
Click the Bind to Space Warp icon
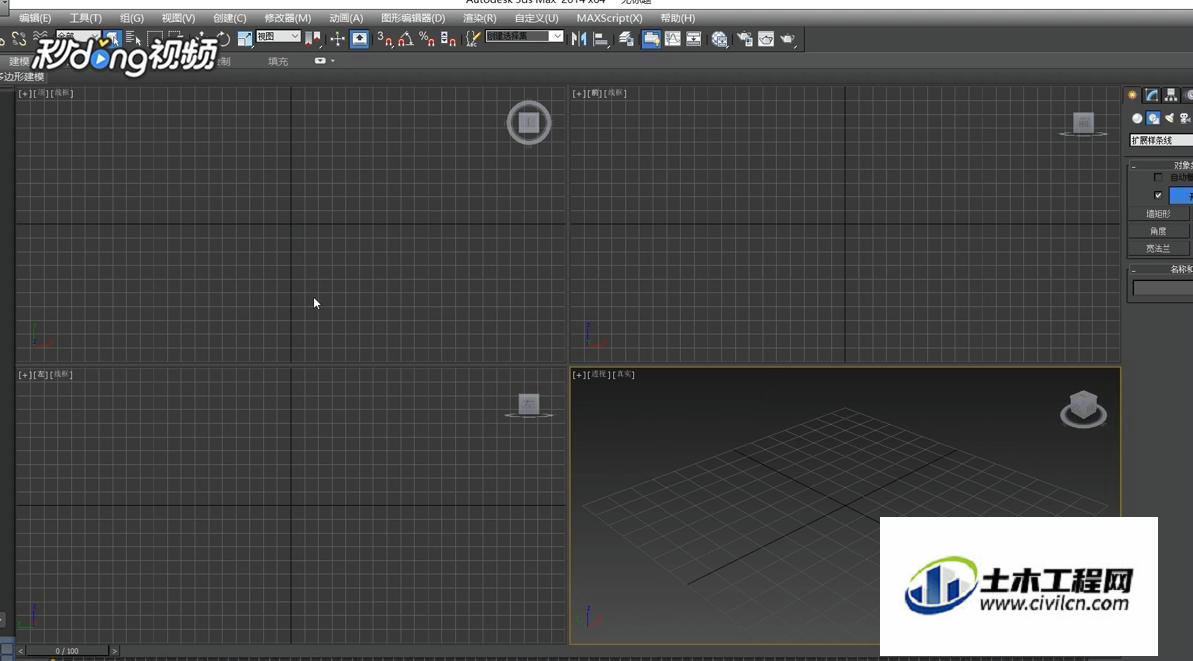[40, 38]
